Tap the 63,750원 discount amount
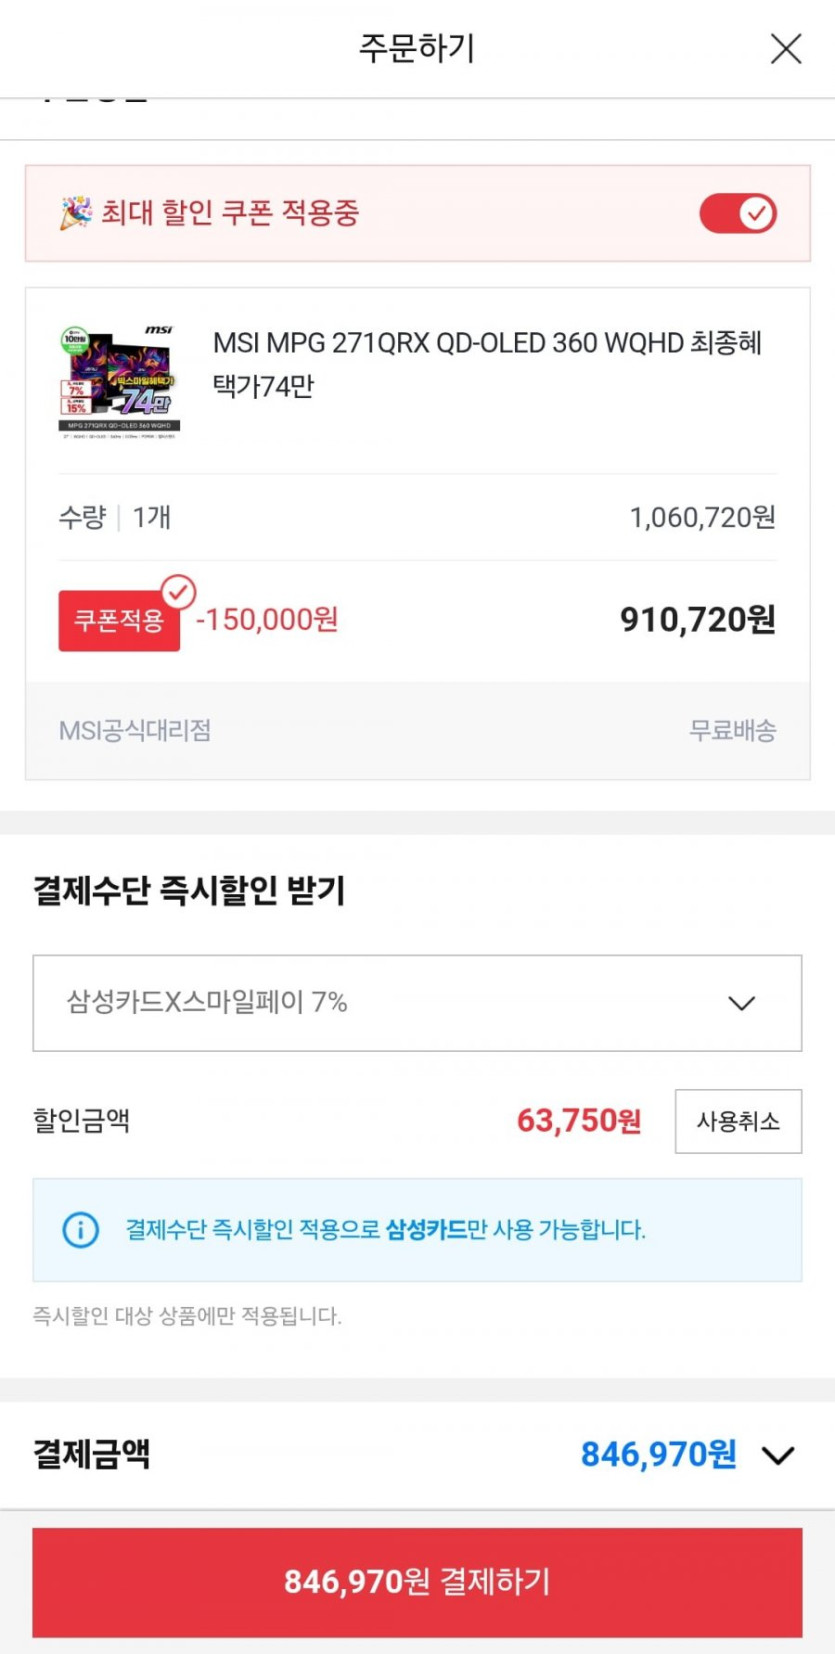The height and width of the screenshot is (1654, 835). [578, 1121]
